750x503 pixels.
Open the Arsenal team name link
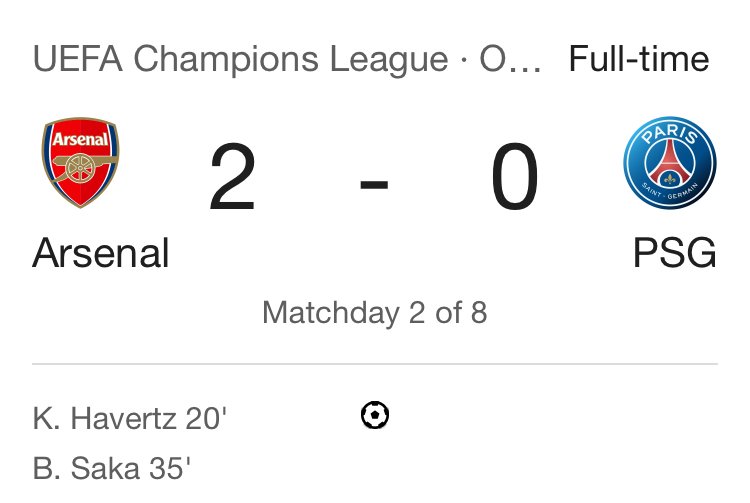pyautogui.click(x=101, y=253)
